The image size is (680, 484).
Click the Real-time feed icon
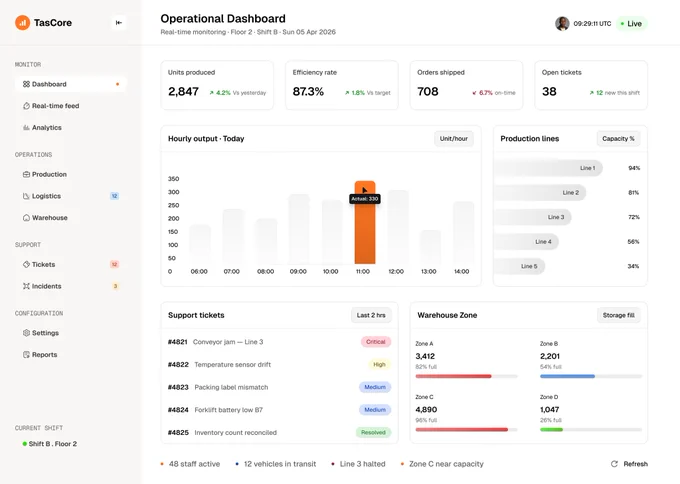coord(26,106)
